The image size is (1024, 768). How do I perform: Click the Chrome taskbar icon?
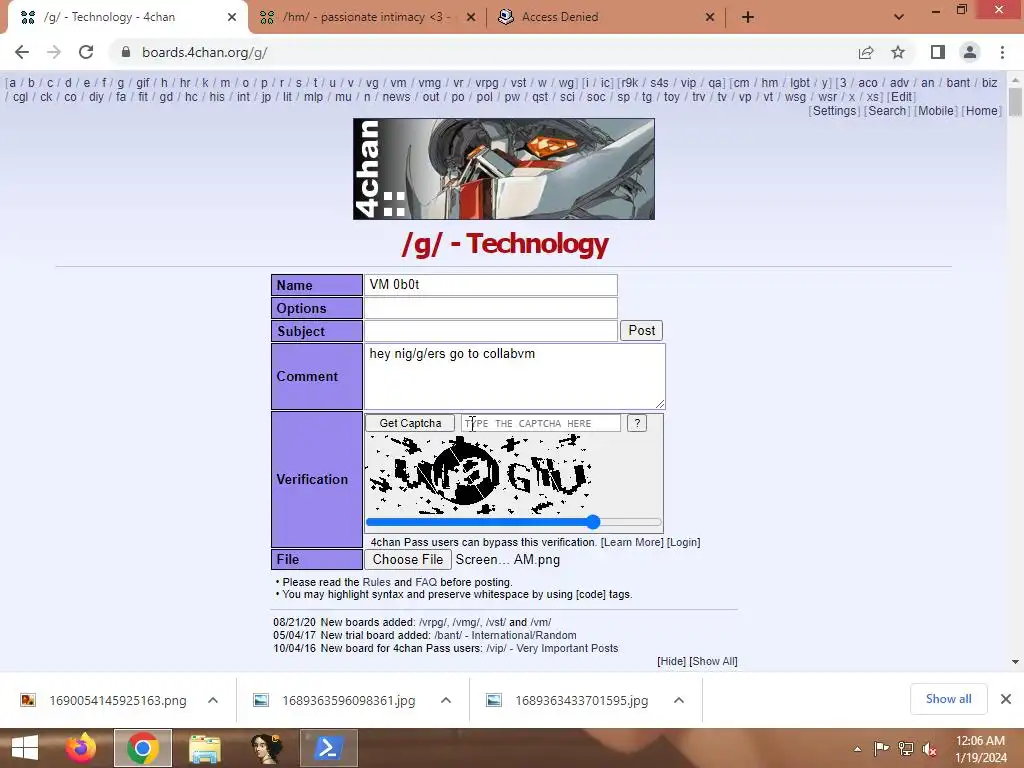click(x=142, y=748)
